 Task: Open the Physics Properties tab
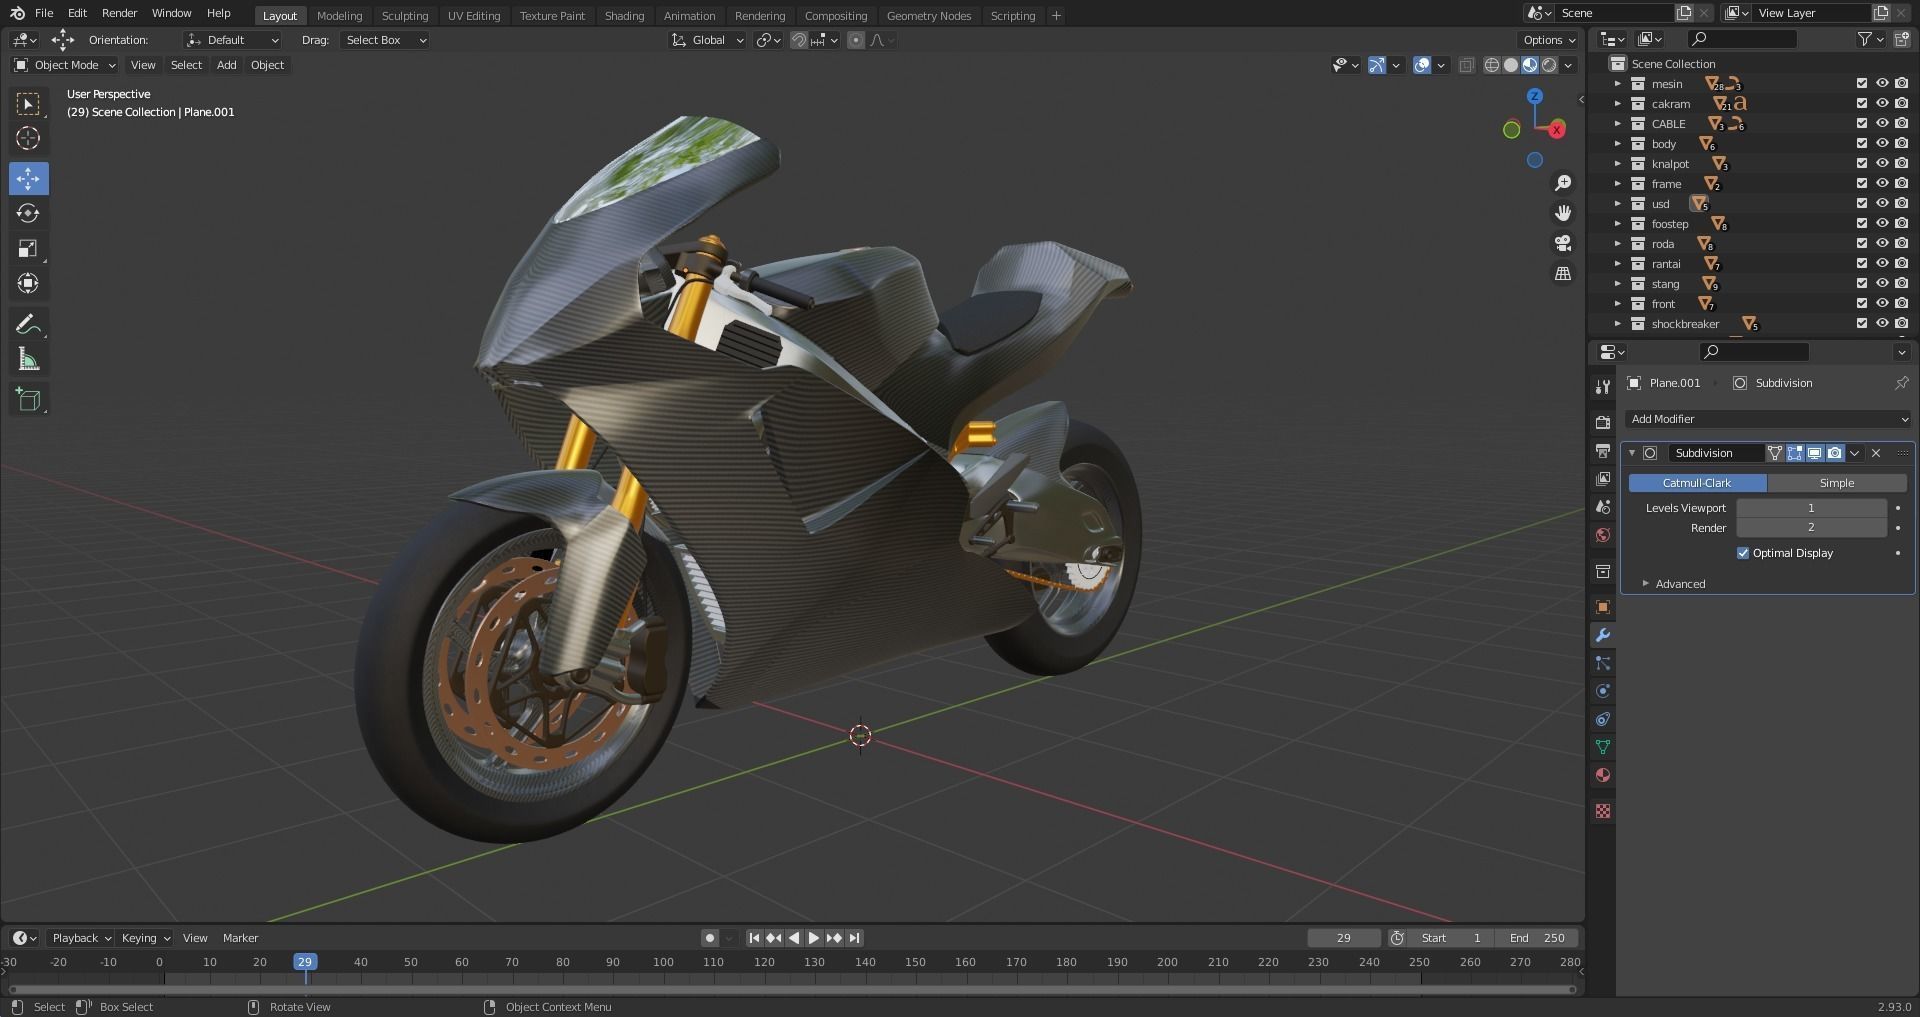pyautogui.click(x=1603, y=691)
